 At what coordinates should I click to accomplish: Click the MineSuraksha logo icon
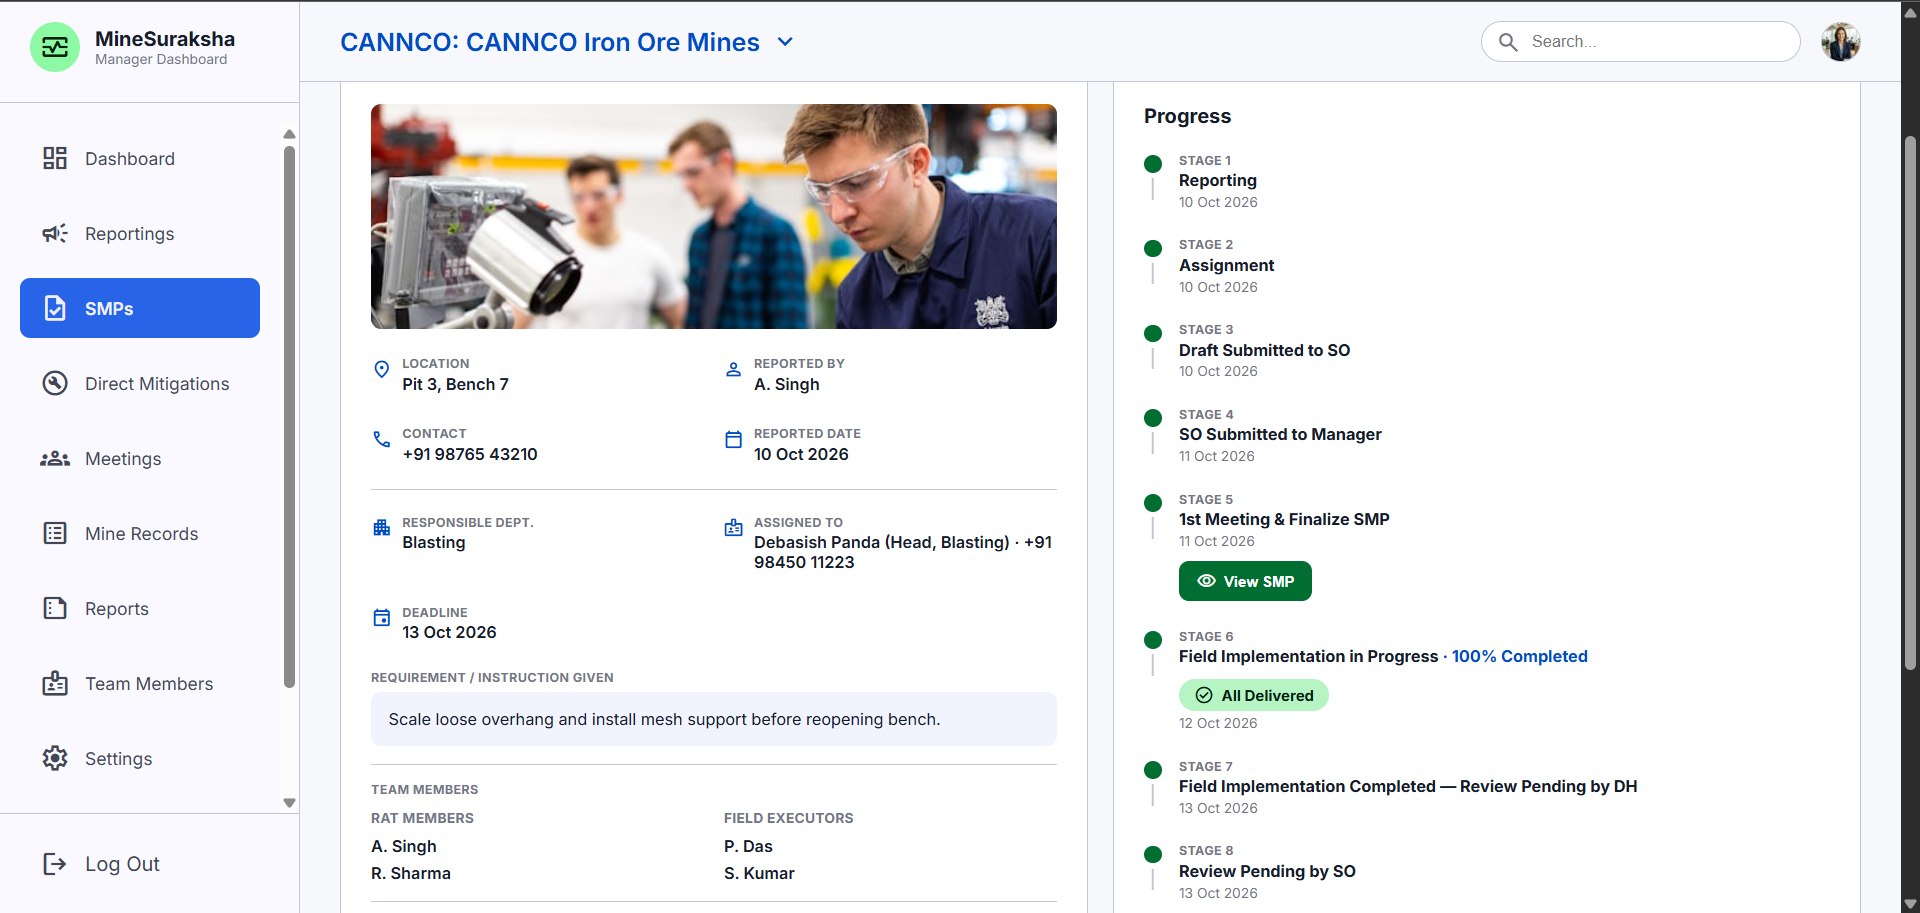click(55, 47)
